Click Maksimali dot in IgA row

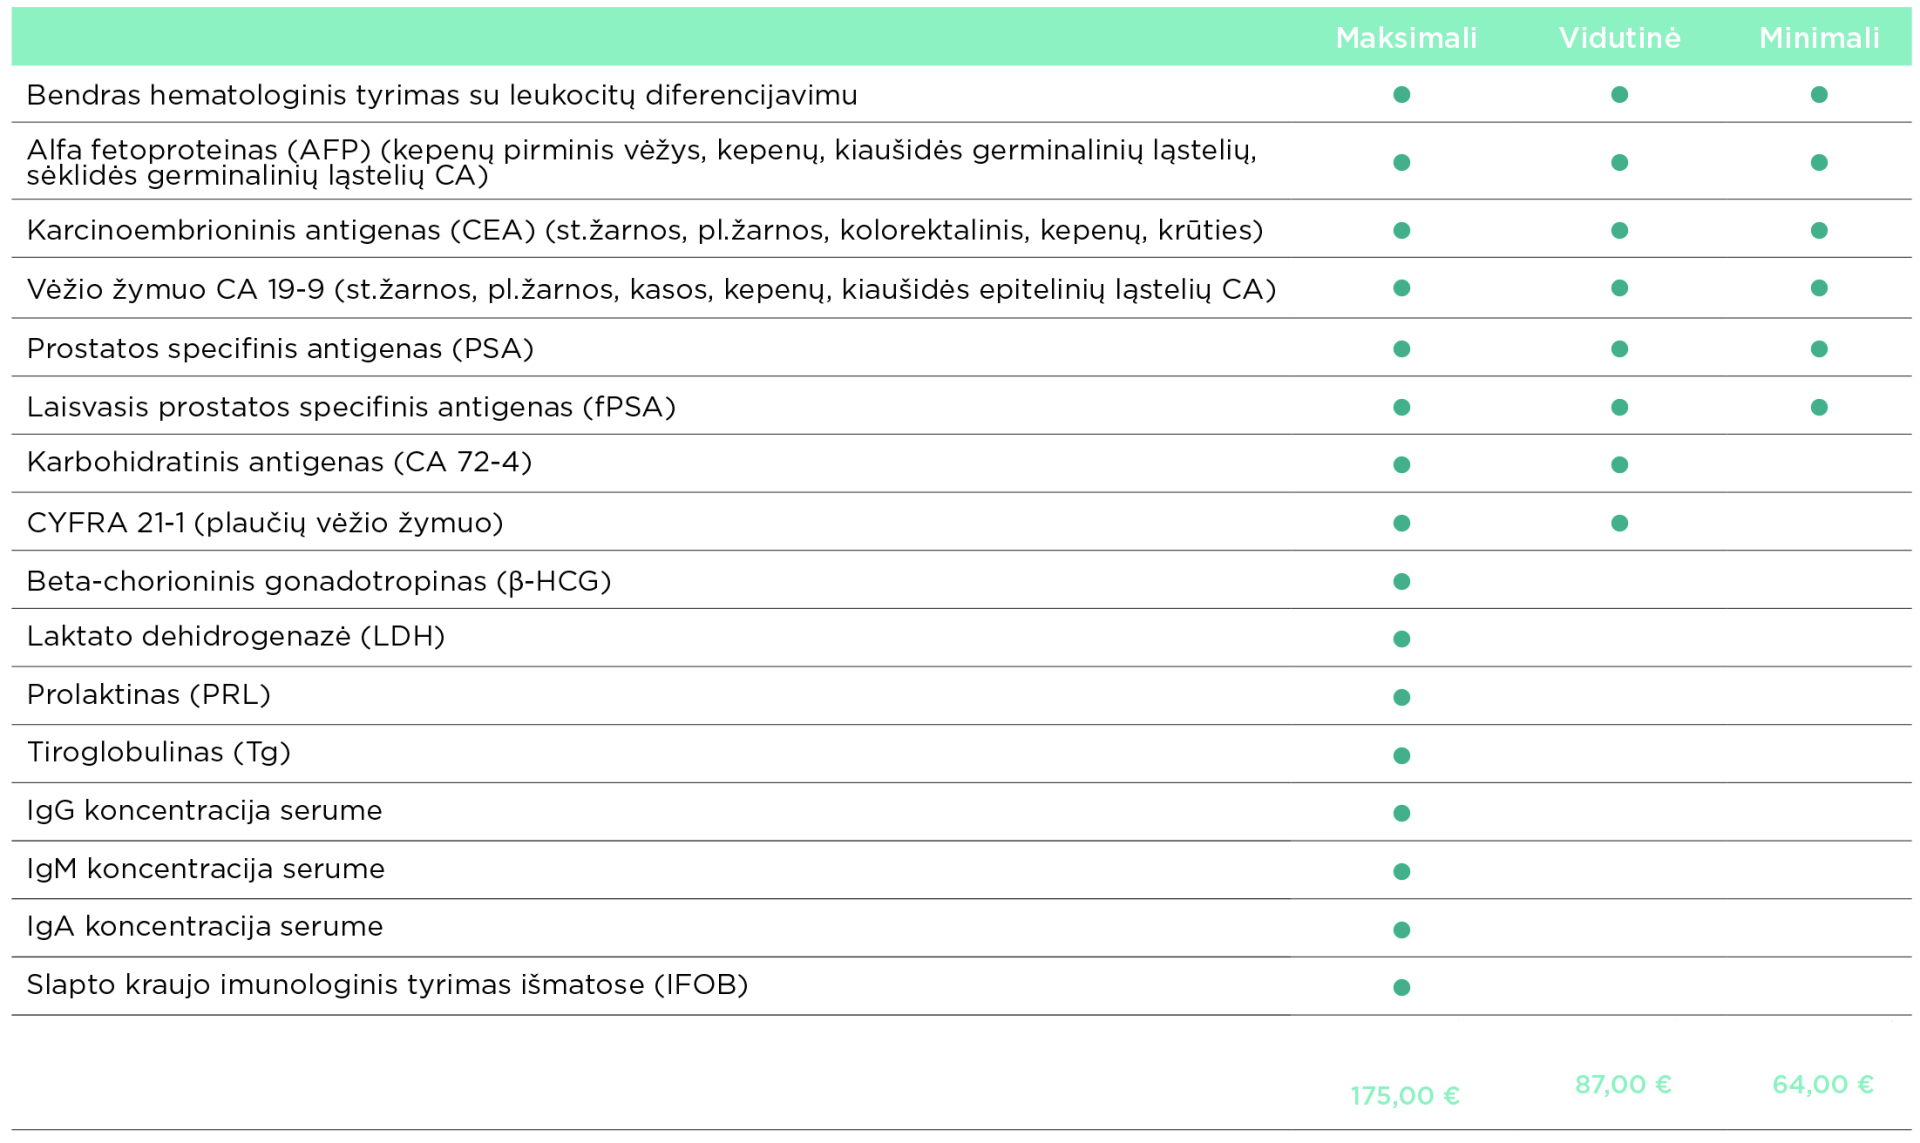[x=1402, y=930]
